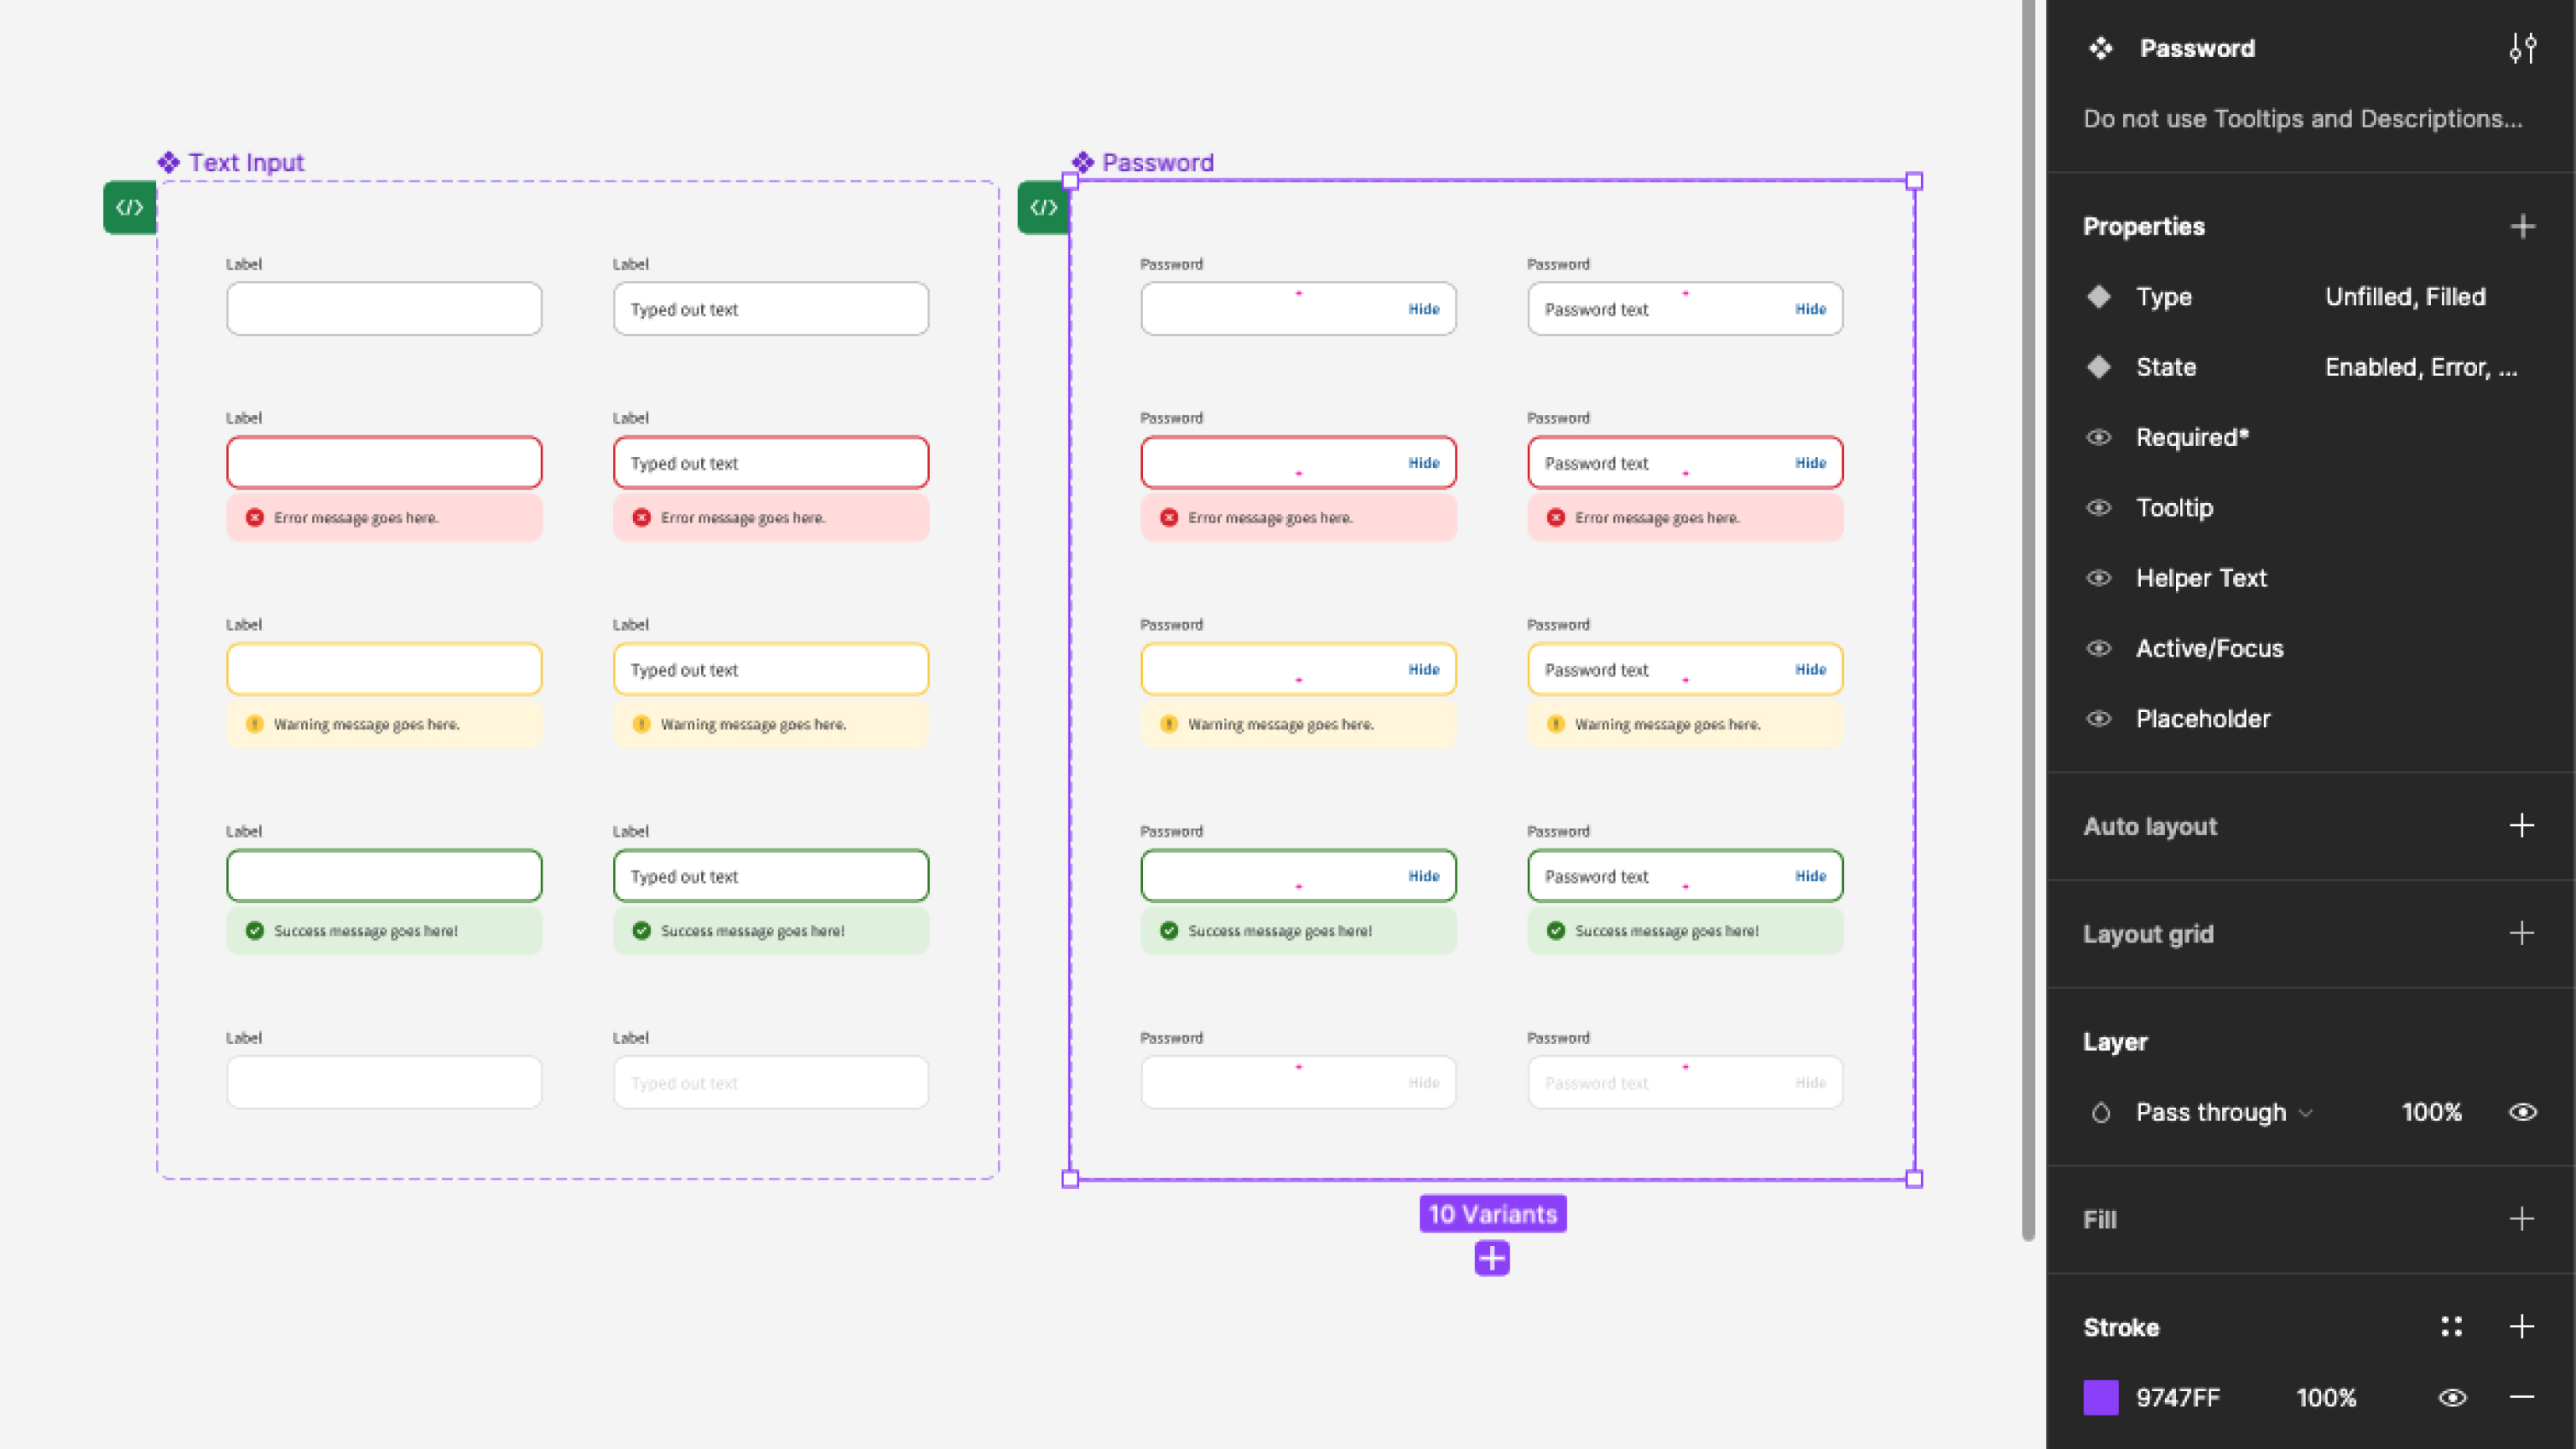The width and height of the screenshot is (2576, 1449).
Task: Open stroke style options (four dots icon)
Action: pos(2451,1326)
